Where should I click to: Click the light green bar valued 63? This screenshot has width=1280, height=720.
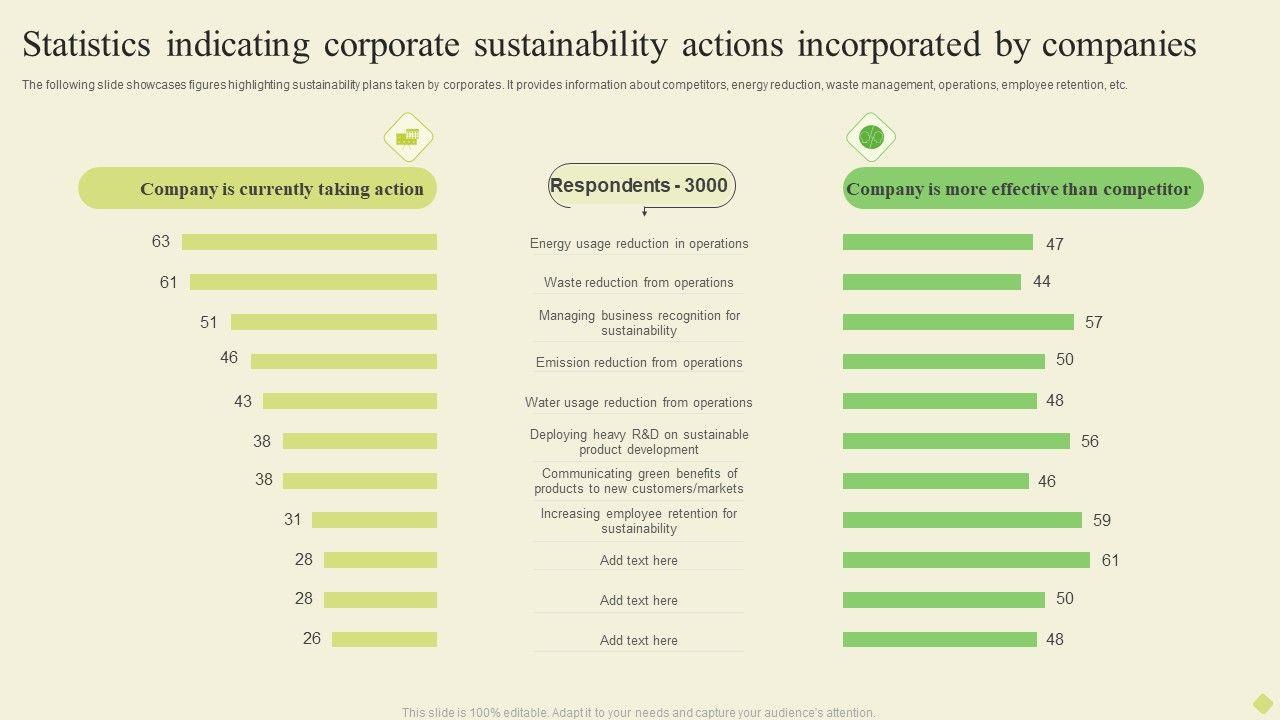tap(309, 242)
